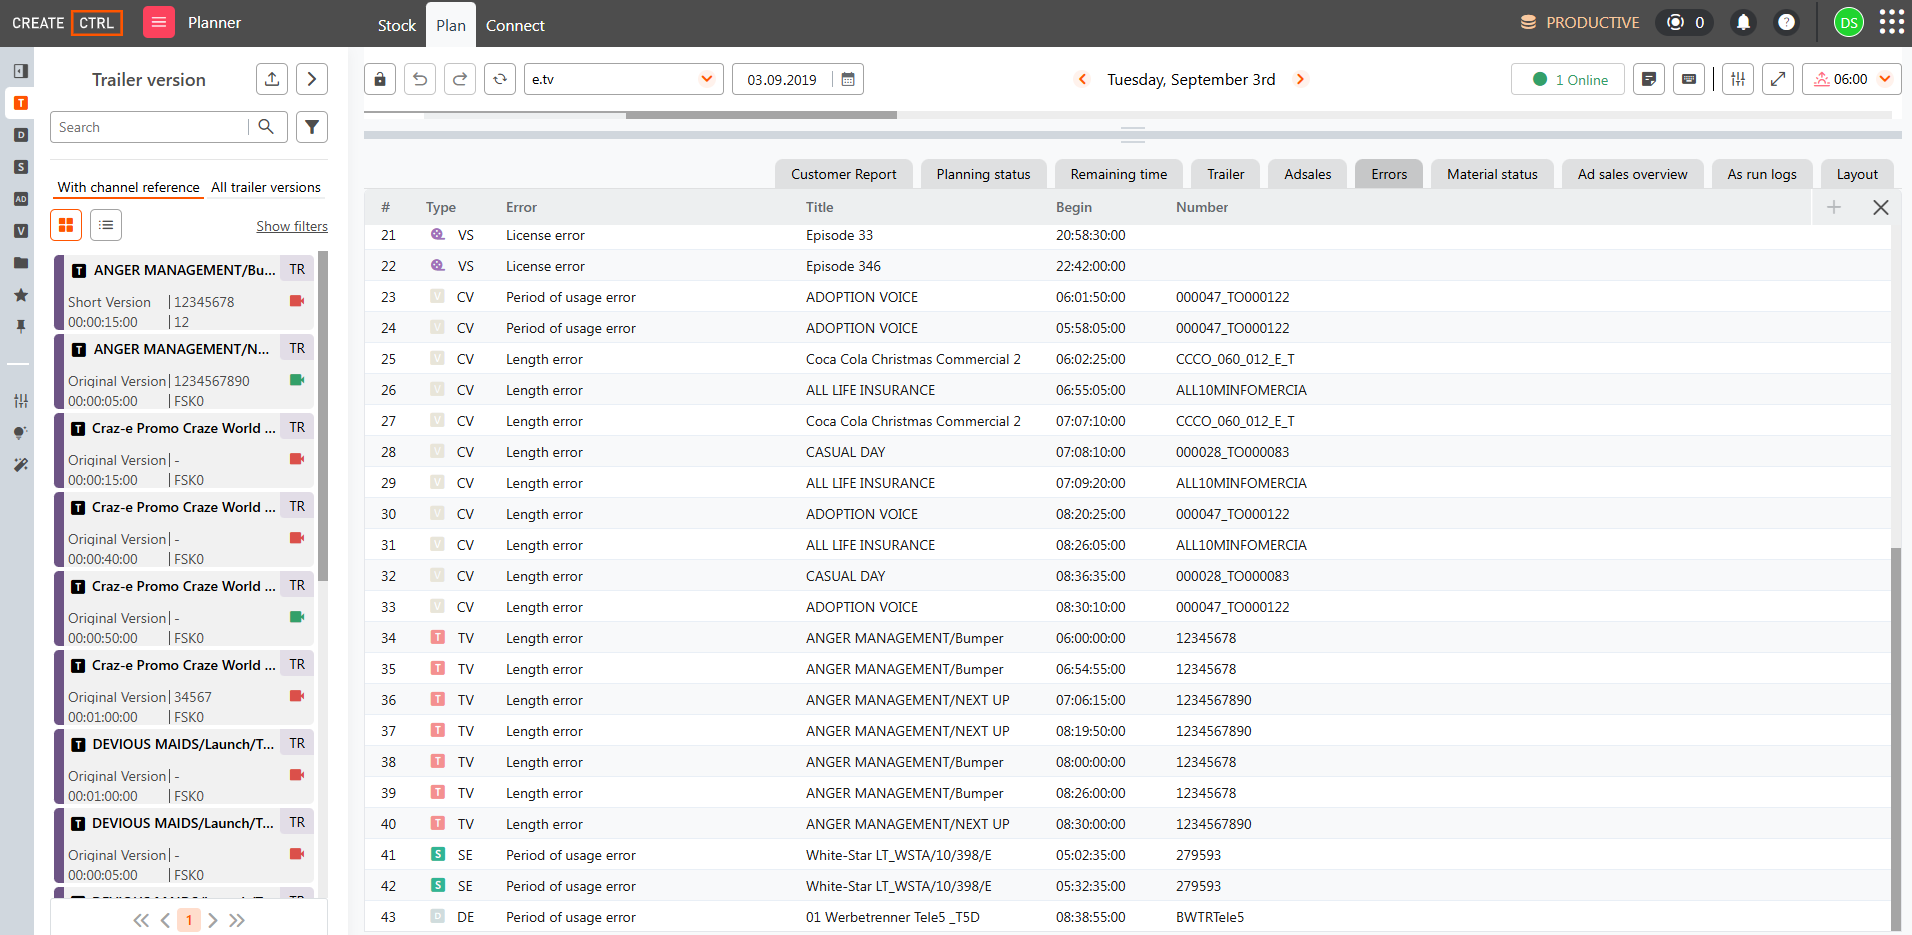Screen dimensions: 1912x935
Task: Click the errors table vertical scrollbar
Action: [1896, 738]
